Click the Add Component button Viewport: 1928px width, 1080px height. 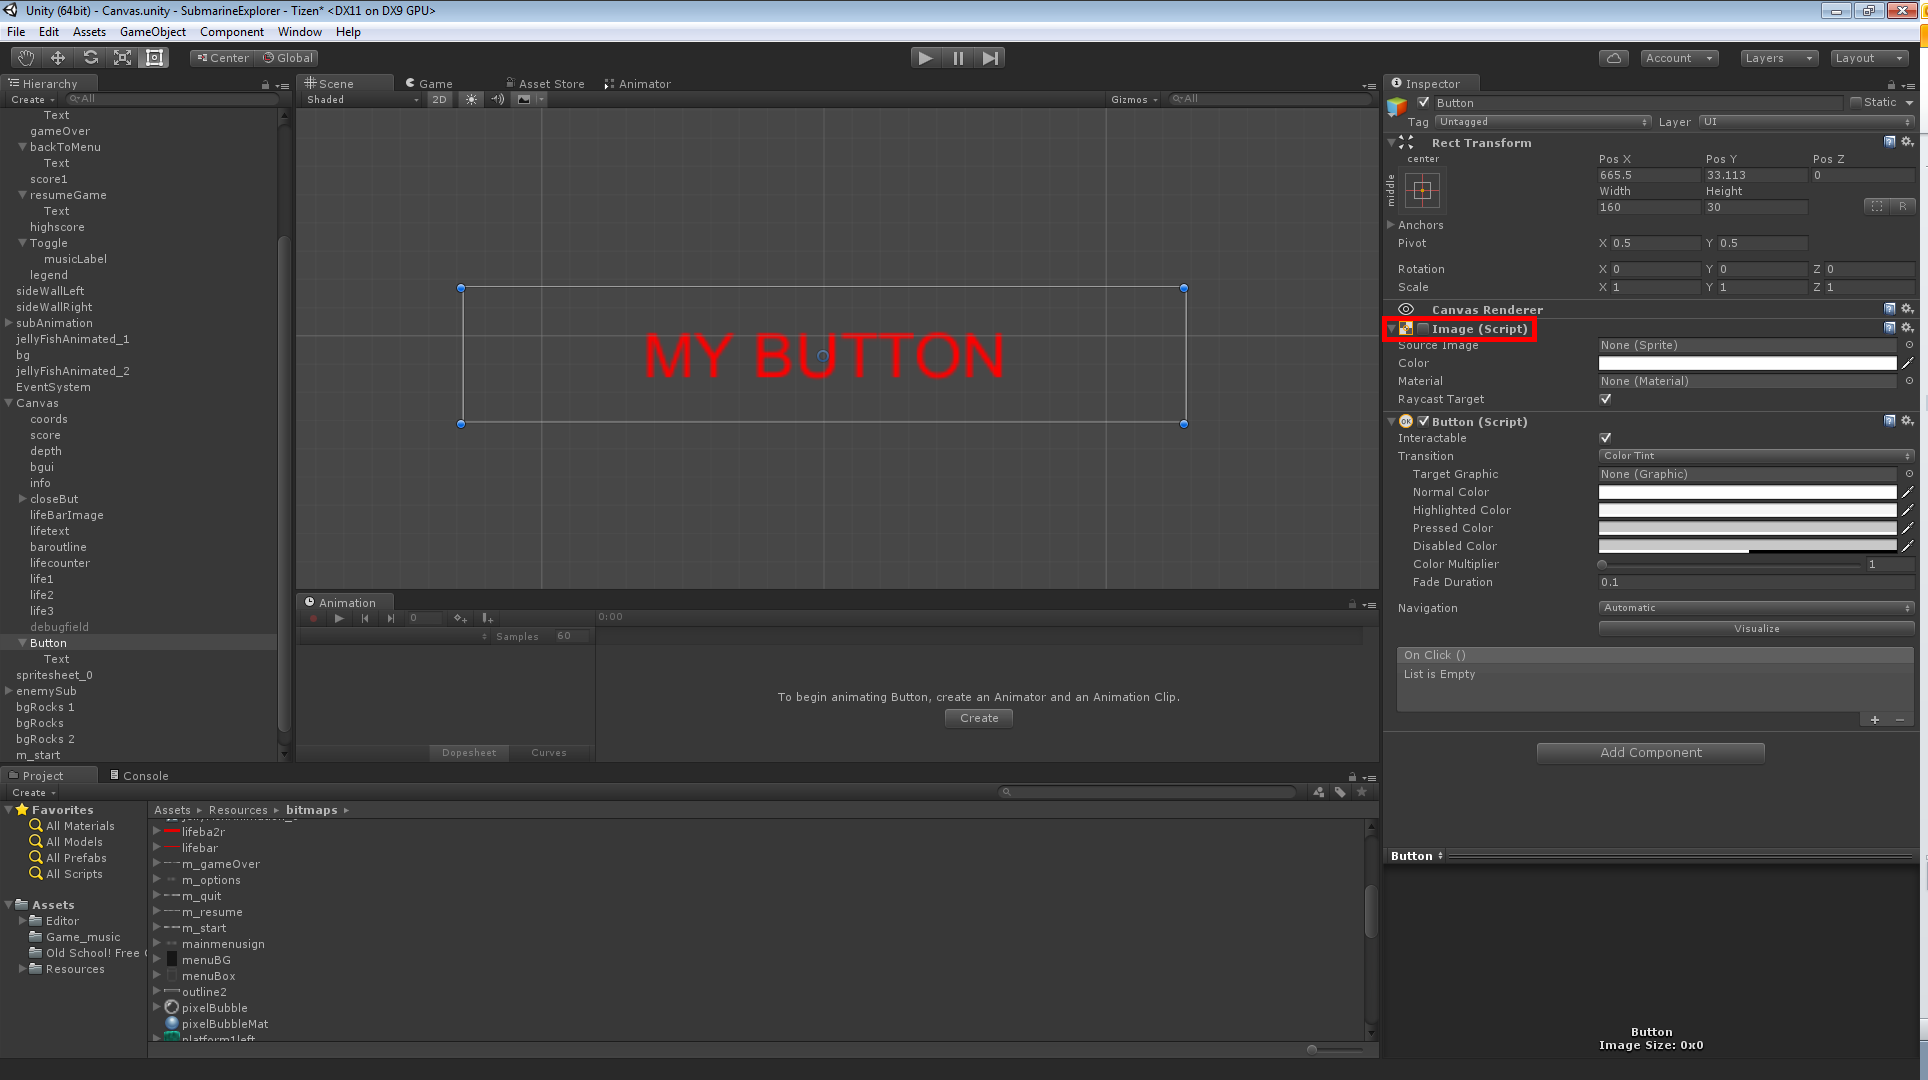tap(1650, 753)
